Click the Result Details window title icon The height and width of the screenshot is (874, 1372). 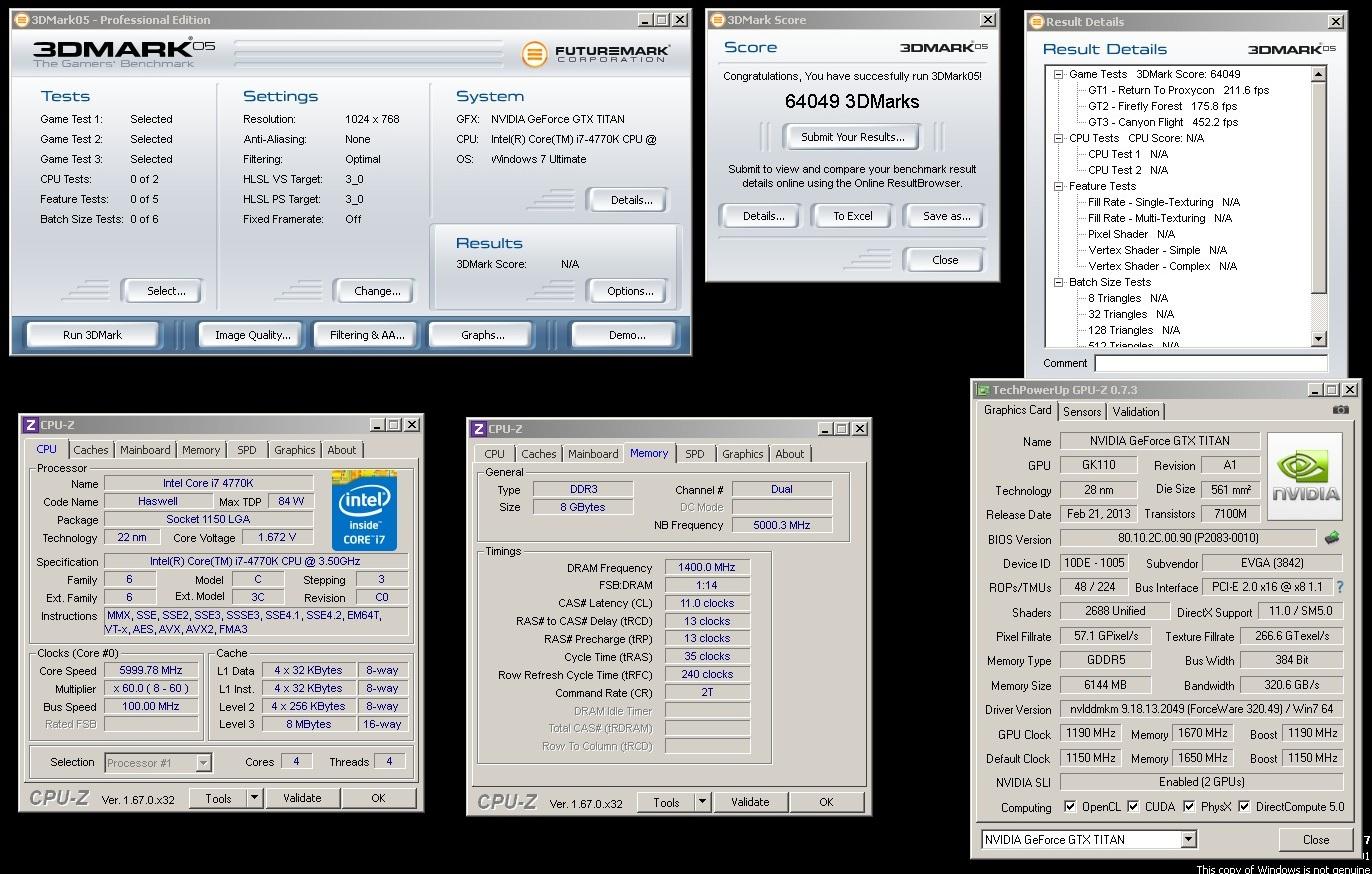(1037, 22)
